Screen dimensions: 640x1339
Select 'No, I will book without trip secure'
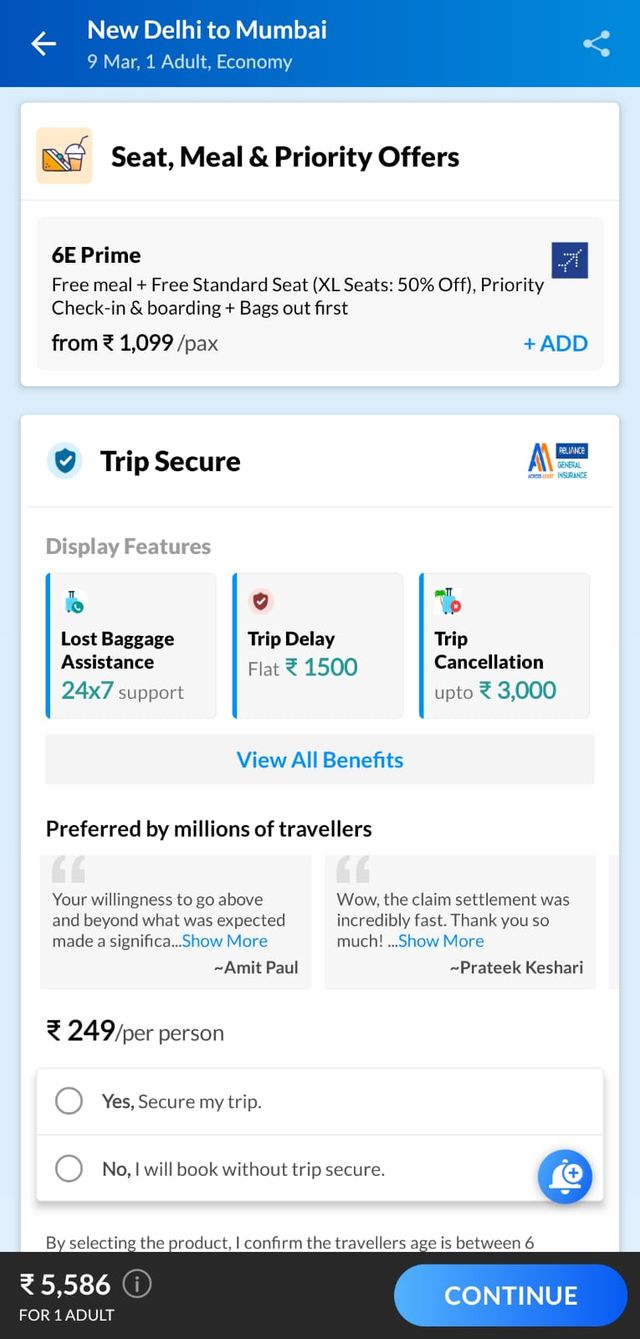pos(69,1168)
